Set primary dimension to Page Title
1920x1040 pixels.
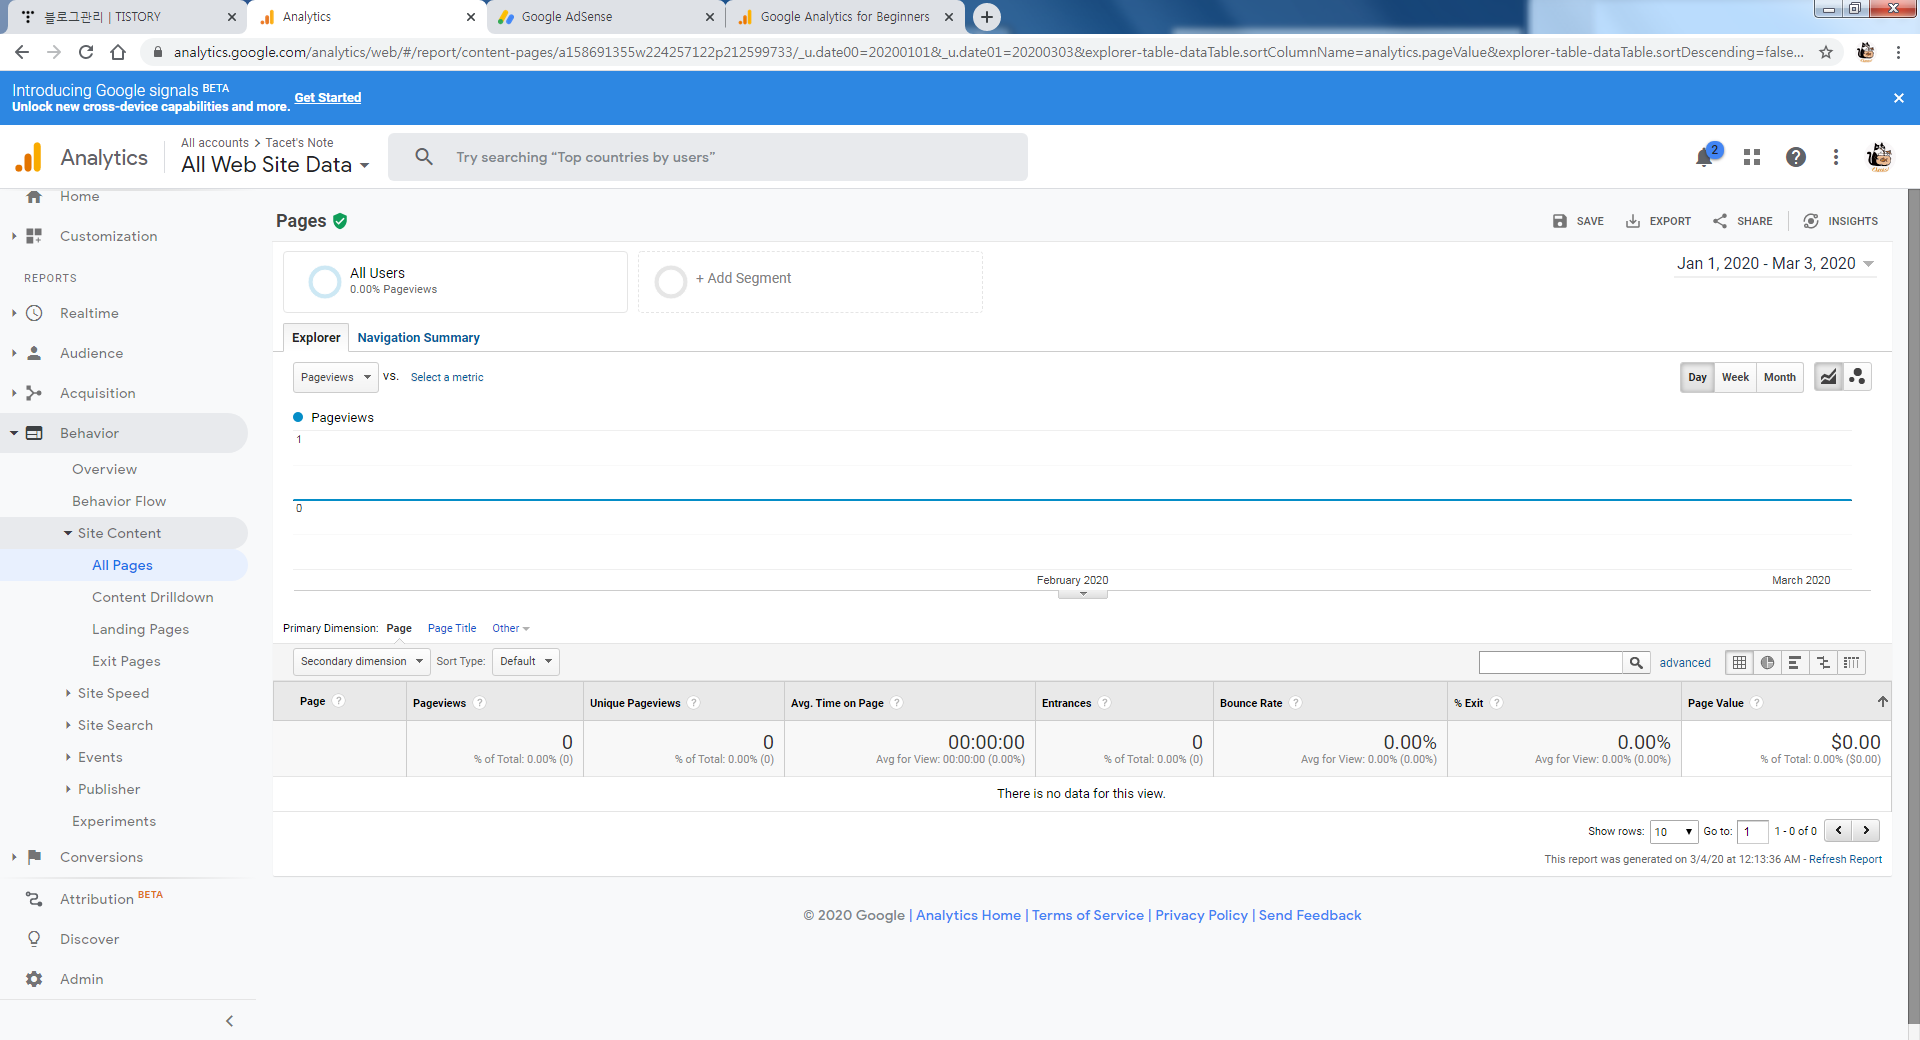coord(452,628)
